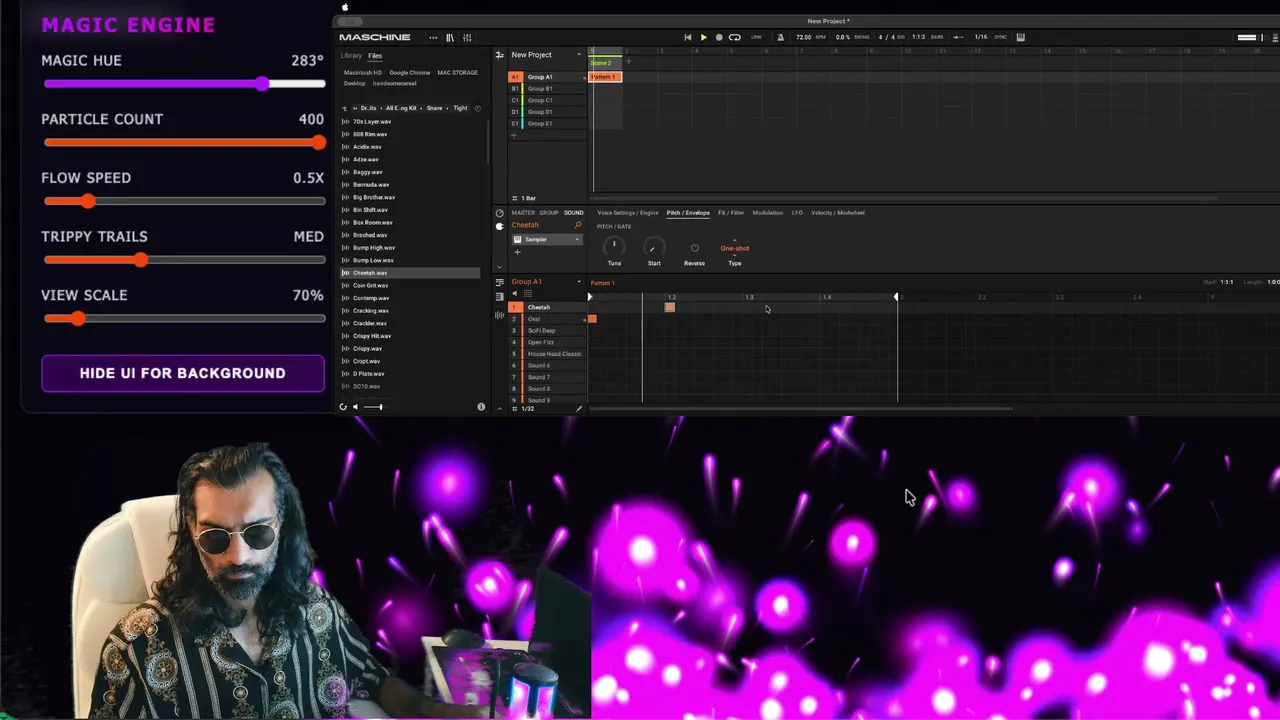Select Group B1 in the arranger

point(548,89)
